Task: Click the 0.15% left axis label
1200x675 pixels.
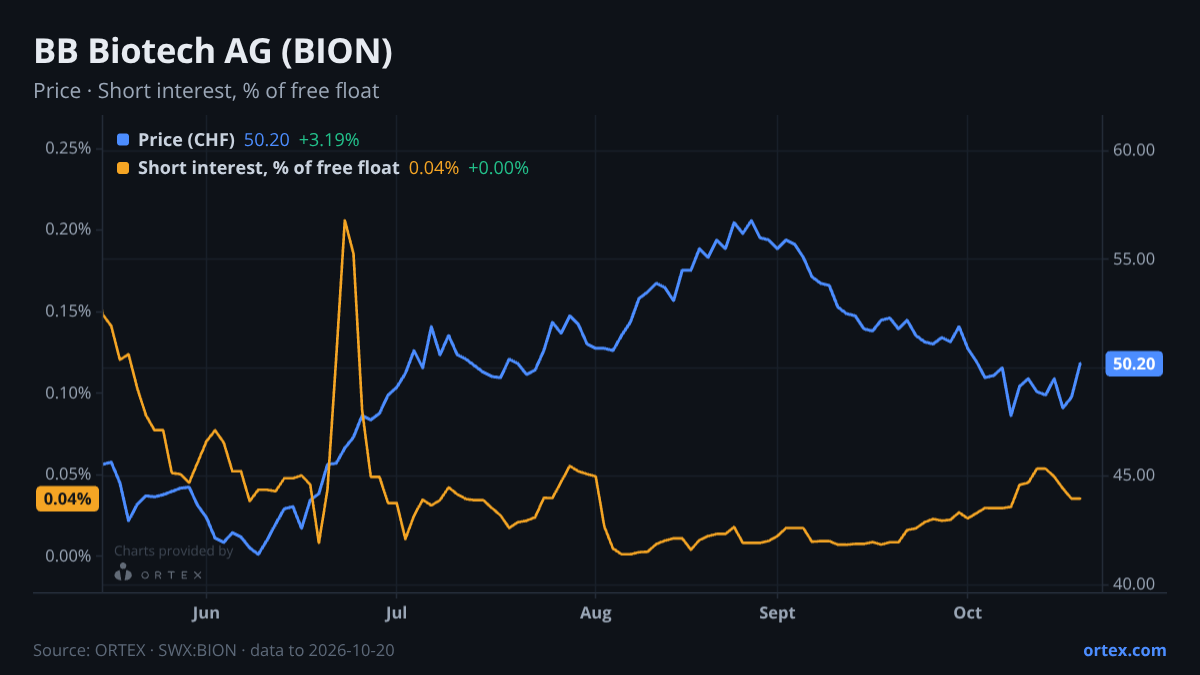Action: click(68, 311)
